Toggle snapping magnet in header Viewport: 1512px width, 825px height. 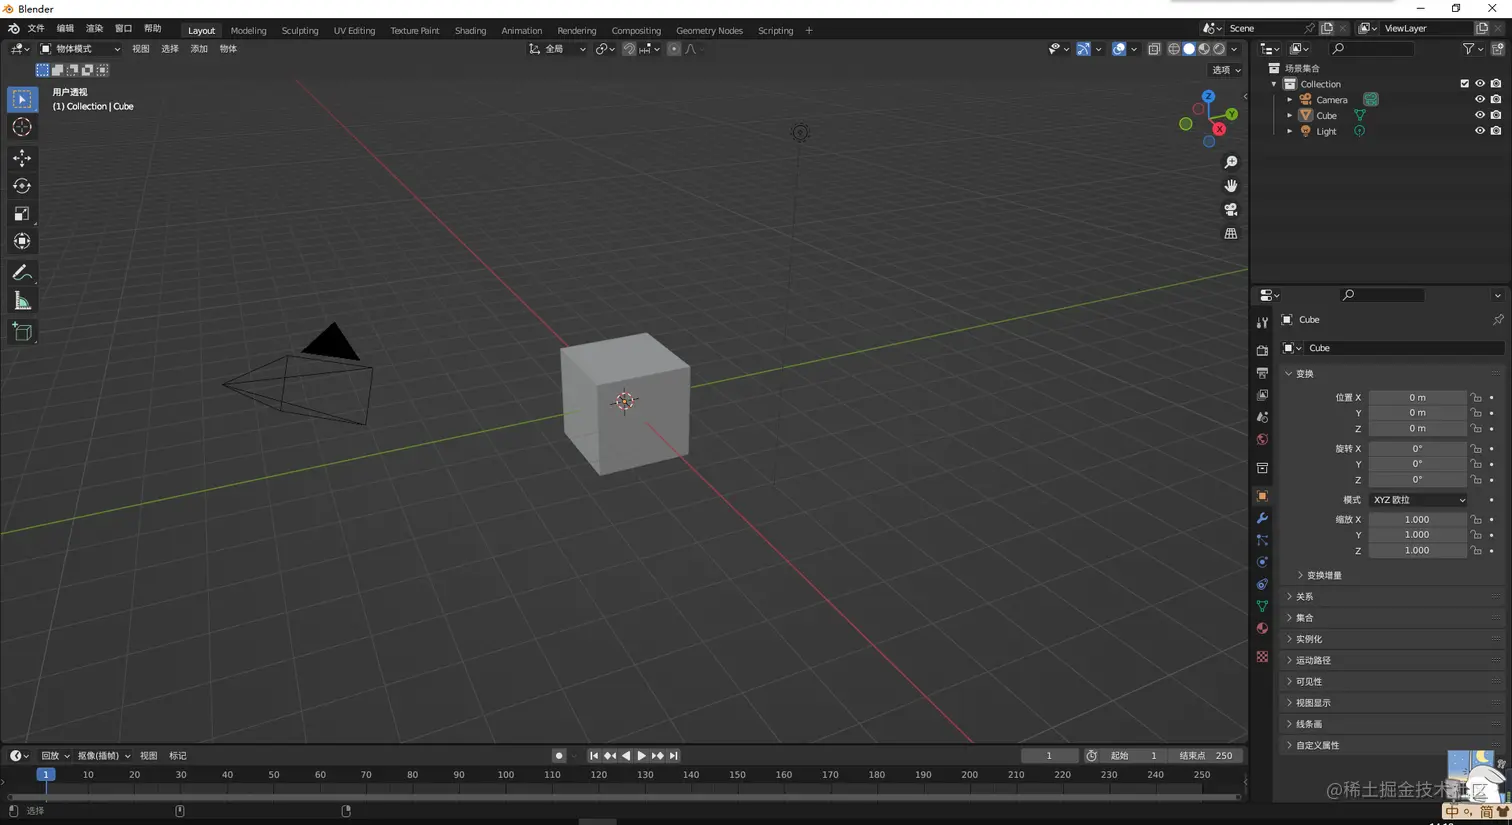(x=629, y=49)
